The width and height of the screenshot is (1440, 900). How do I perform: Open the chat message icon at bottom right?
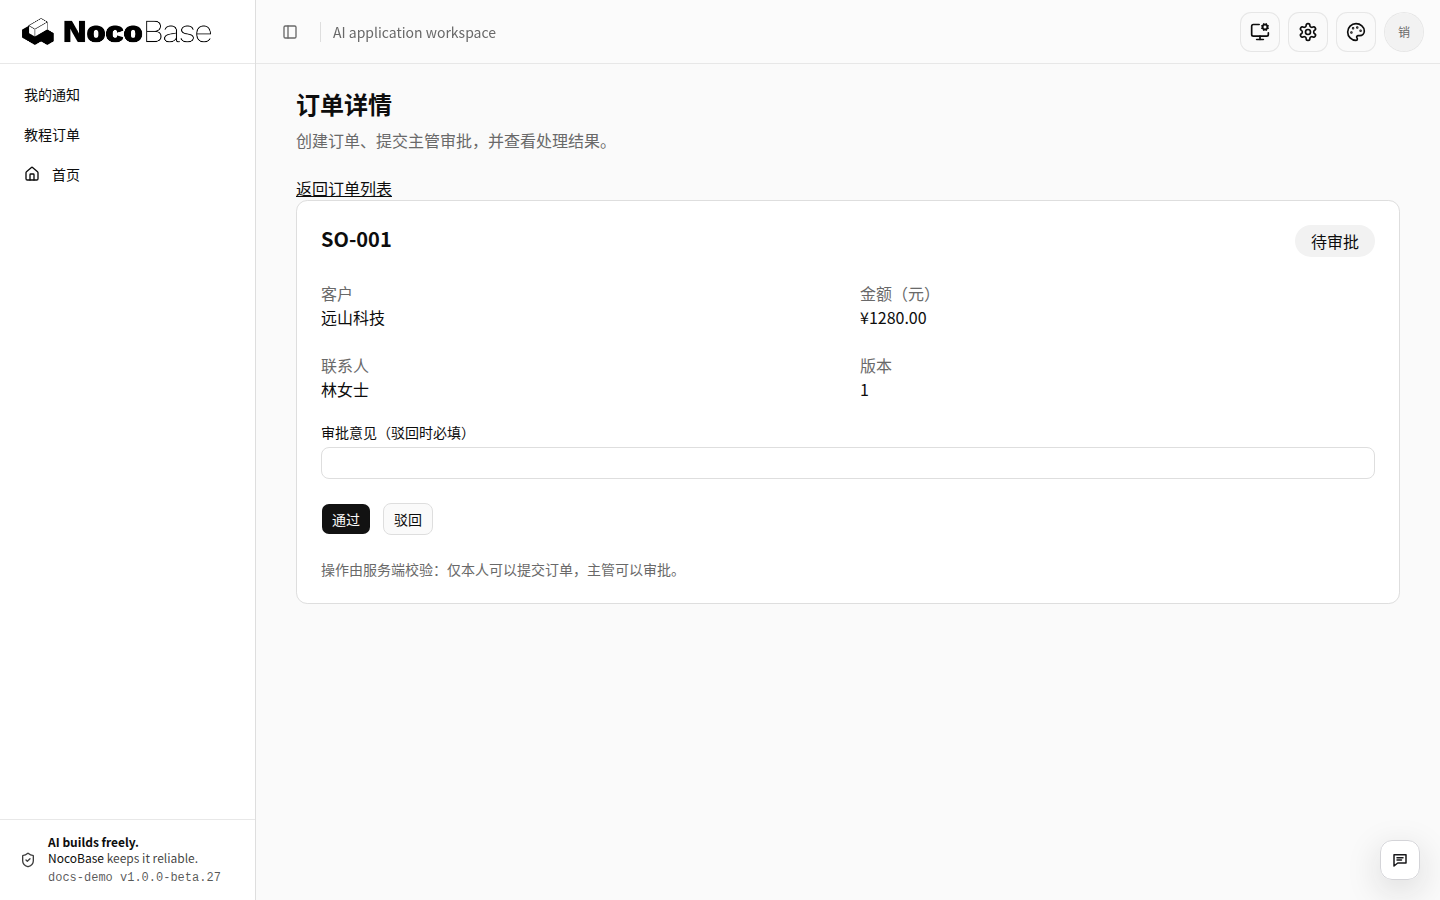(1400, 860)
